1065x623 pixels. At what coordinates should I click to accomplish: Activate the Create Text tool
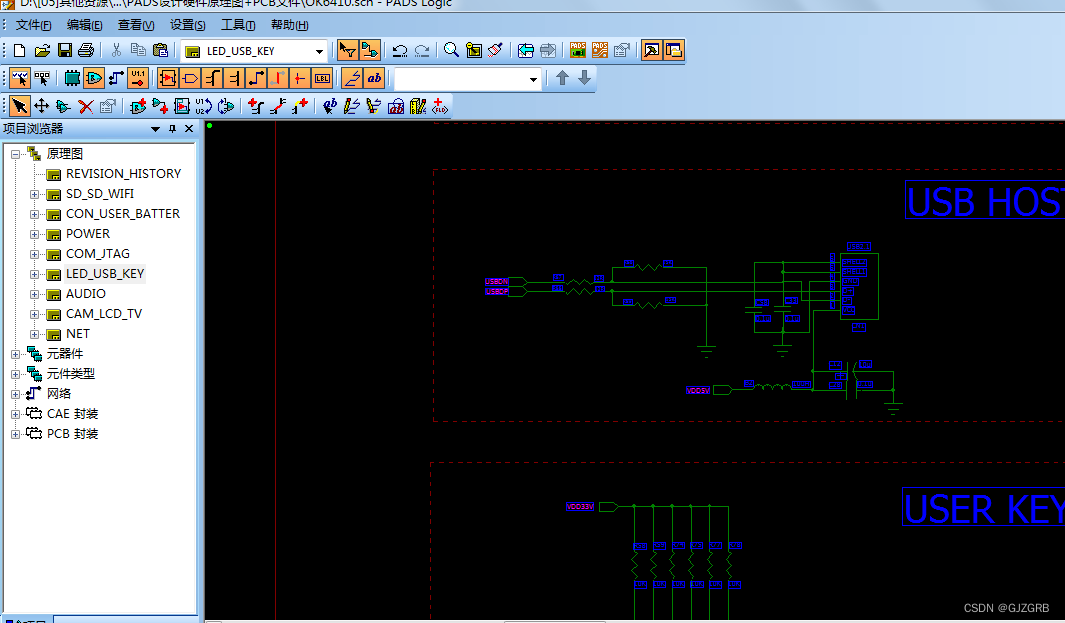point(329,106)
